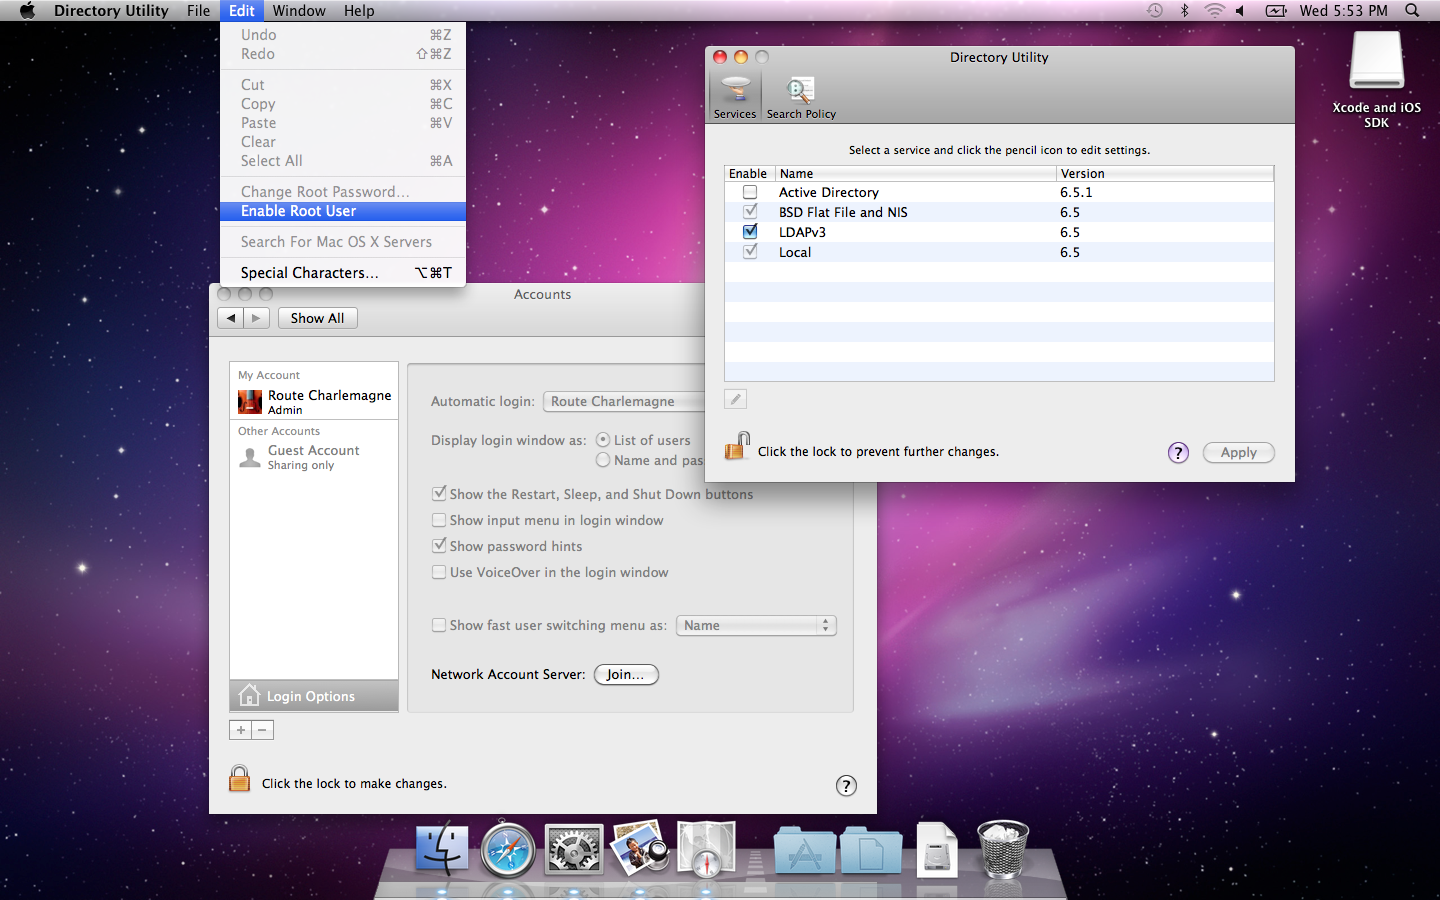Open the Window menu

coord(299,11)
